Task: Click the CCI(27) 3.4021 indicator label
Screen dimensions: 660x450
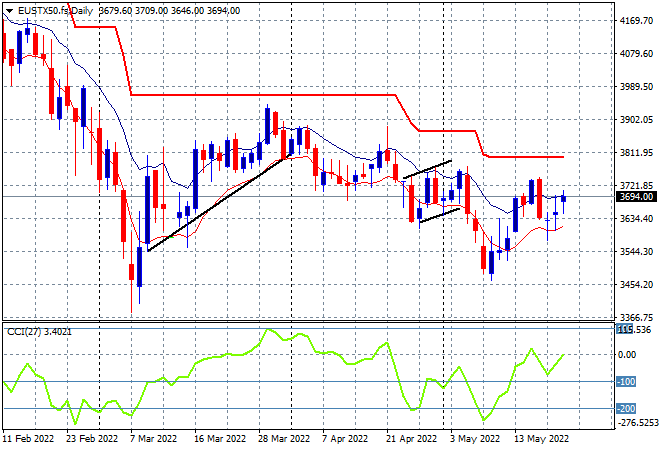Action: tap(40, 332)
